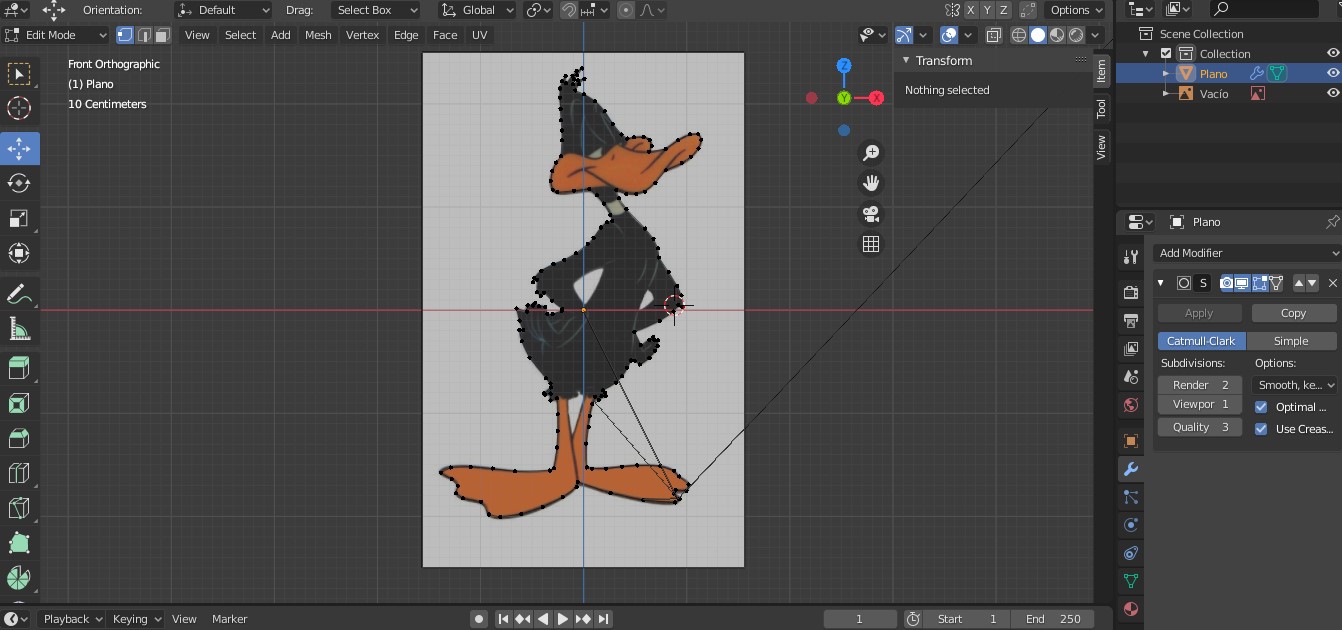
Task: Expand the Plano object tree
Action: tap(1166, 73)
